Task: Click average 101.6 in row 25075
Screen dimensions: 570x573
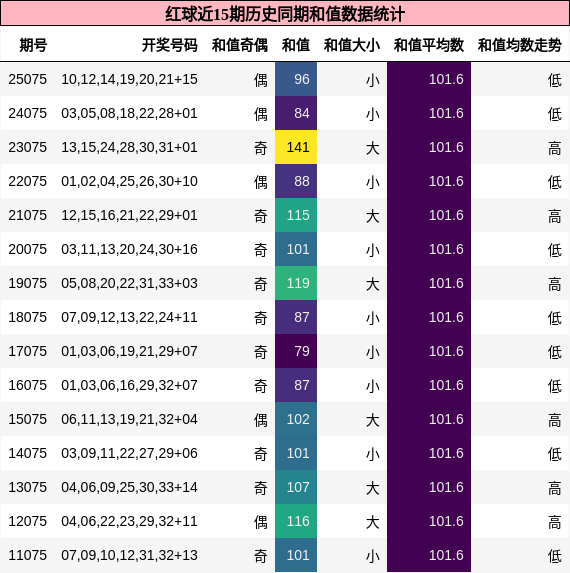Action: click(429, 79)
